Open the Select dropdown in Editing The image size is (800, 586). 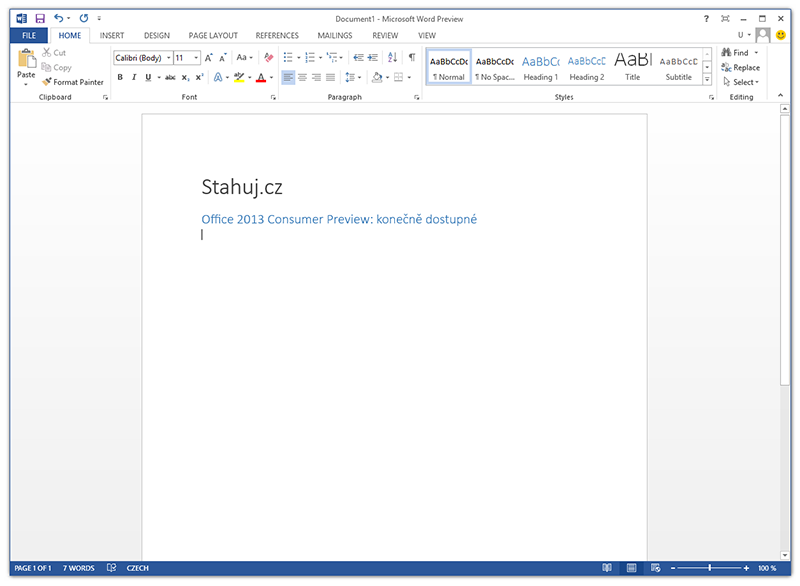point(741,82)
